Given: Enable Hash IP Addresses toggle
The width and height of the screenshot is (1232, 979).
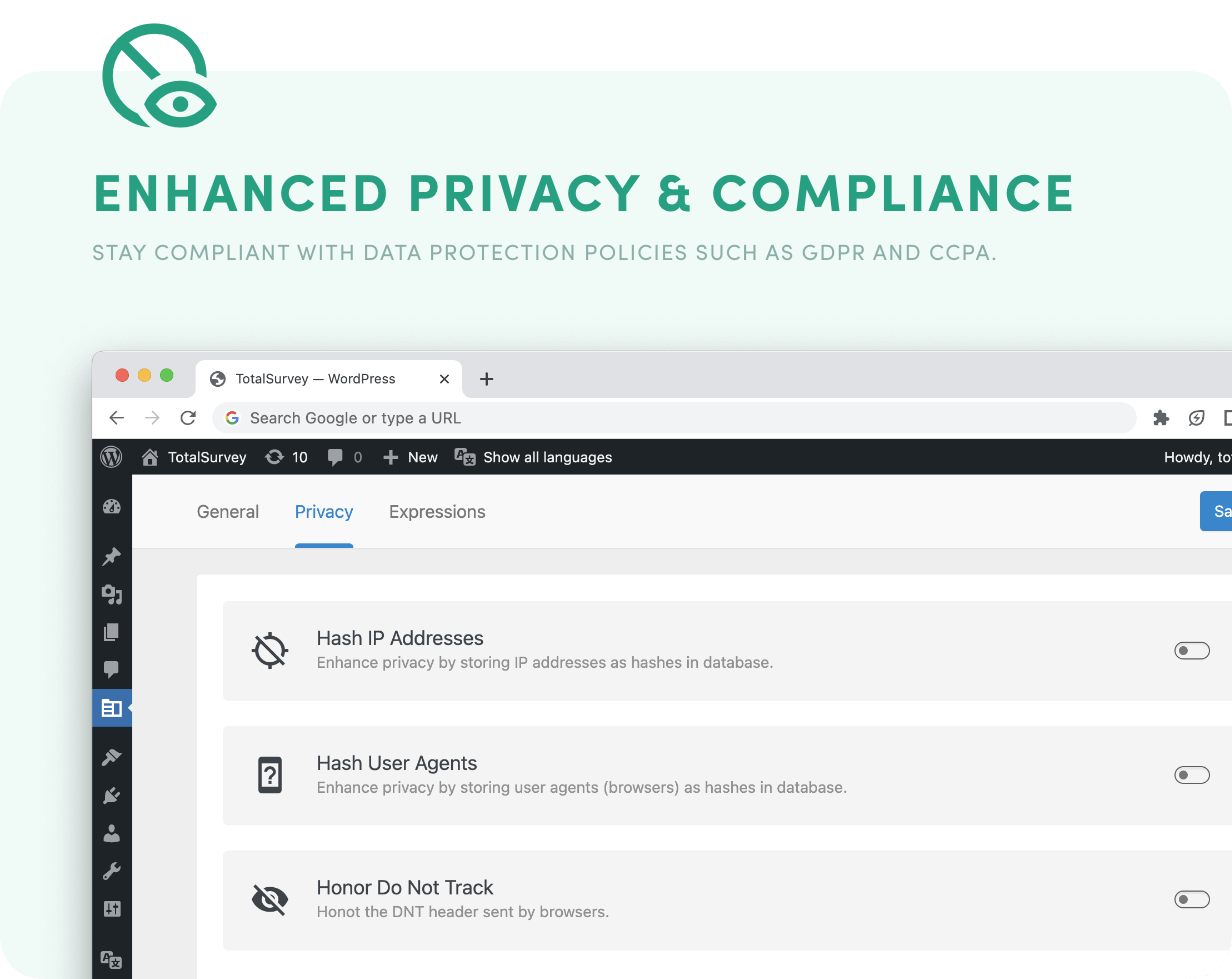Looking at the screenshot, I should [x=1192, y=651].
